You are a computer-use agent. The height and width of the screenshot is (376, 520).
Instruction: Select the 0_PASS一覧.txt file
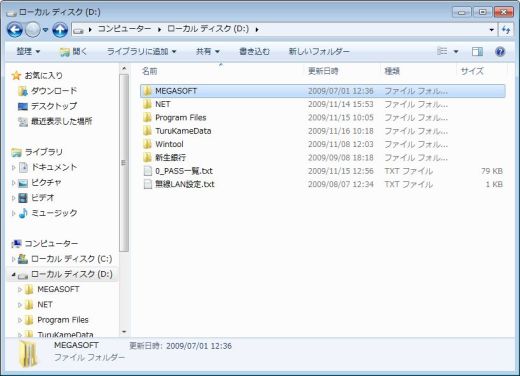tap(323, 171)
